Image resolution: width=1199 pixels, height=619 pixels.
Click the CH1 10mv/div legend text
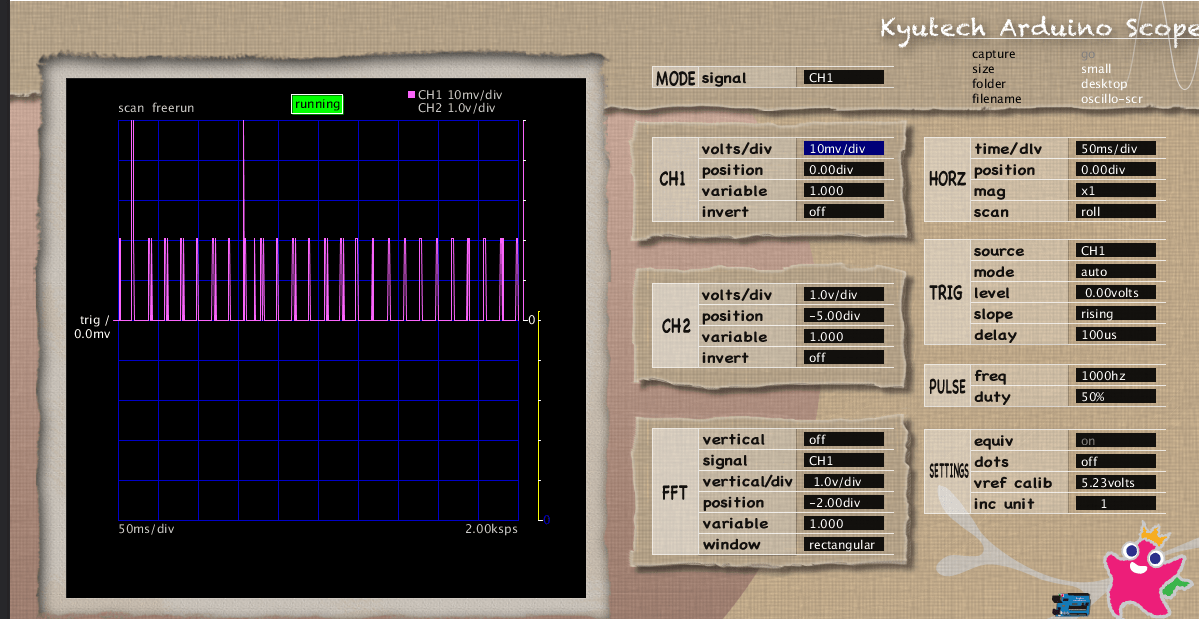(460, 95)
